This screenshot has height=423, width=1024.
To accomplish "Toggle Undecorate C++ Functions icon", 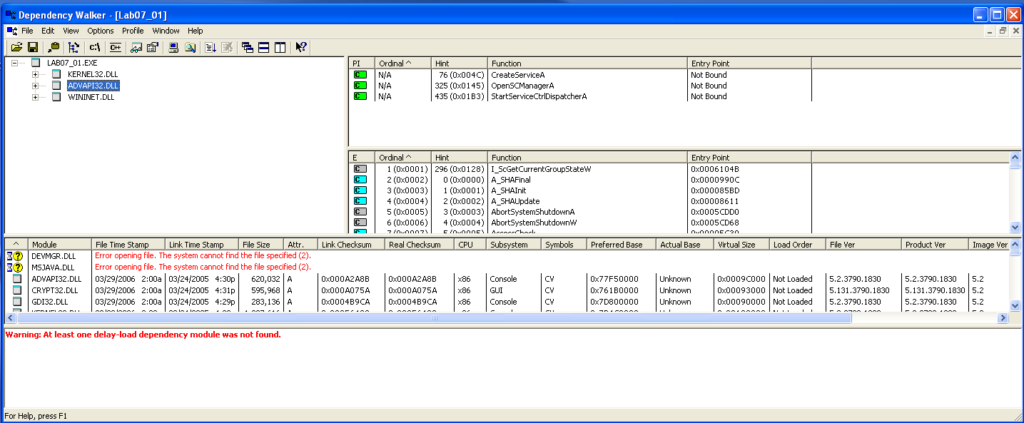I will pyautogui.click(x=115, y=47).
